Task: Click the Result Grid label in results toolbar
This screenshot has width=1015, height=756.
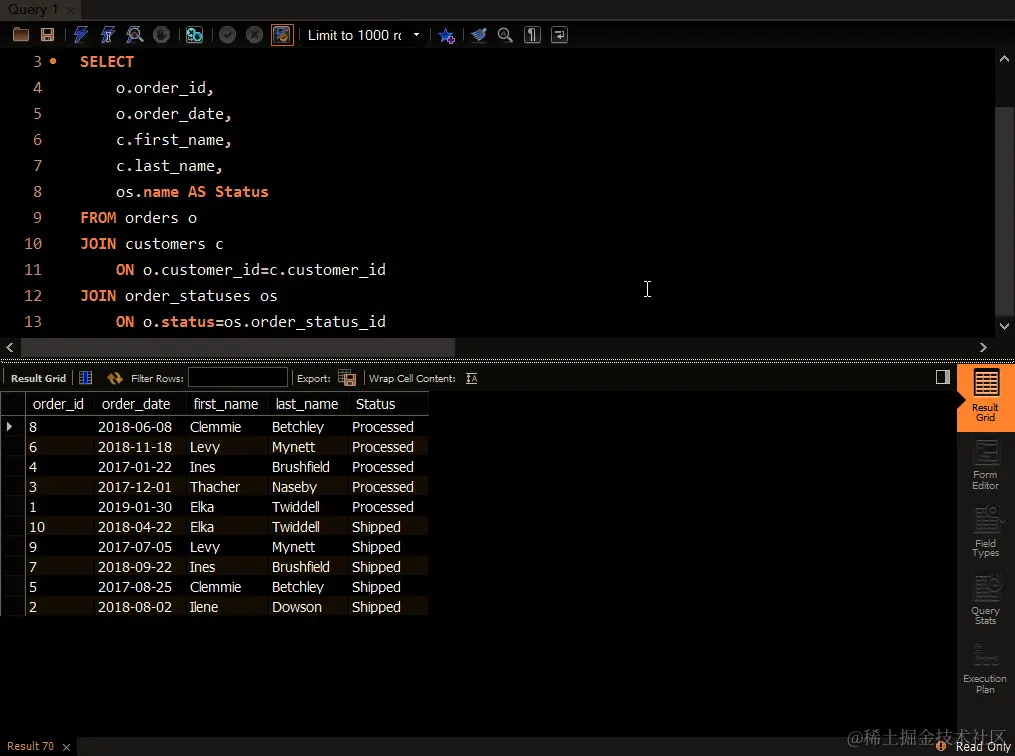Action: click(x=38, y=379)
